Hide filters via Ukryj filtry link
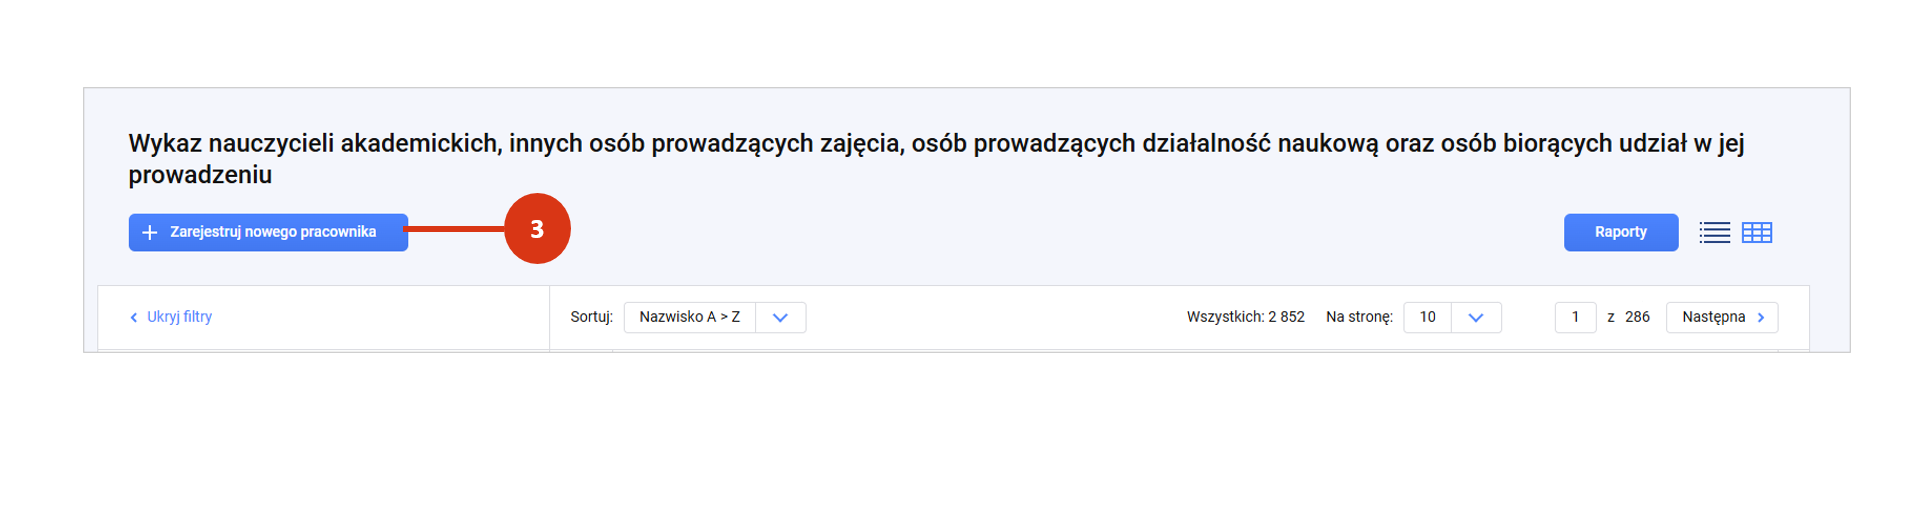The height and width of the screenshot is (506, 1919). pyautogui.click(x=171, y=317)
